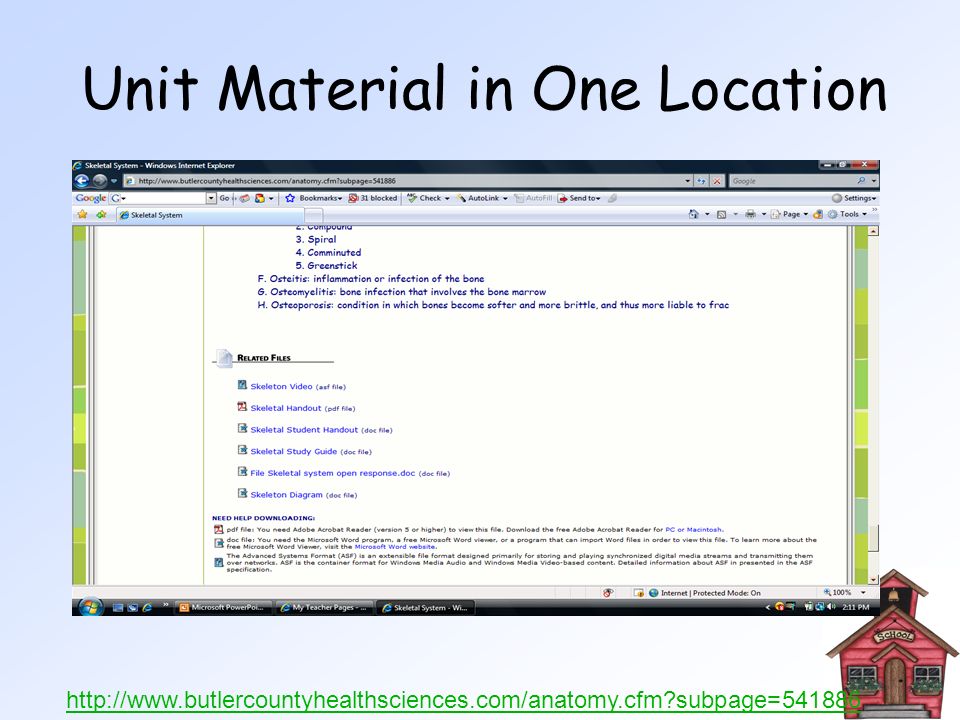Click the red Stop loading icon
The height and width of the screenshot is (720, 960).
717,181
